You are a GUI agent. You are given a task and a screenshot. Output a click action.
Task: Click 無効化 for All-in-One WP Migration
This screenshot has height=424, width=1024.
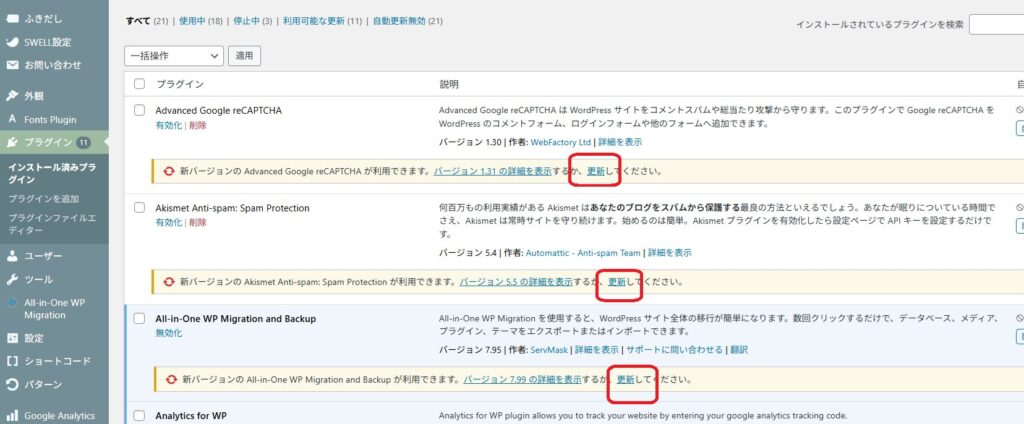(169, 333)
